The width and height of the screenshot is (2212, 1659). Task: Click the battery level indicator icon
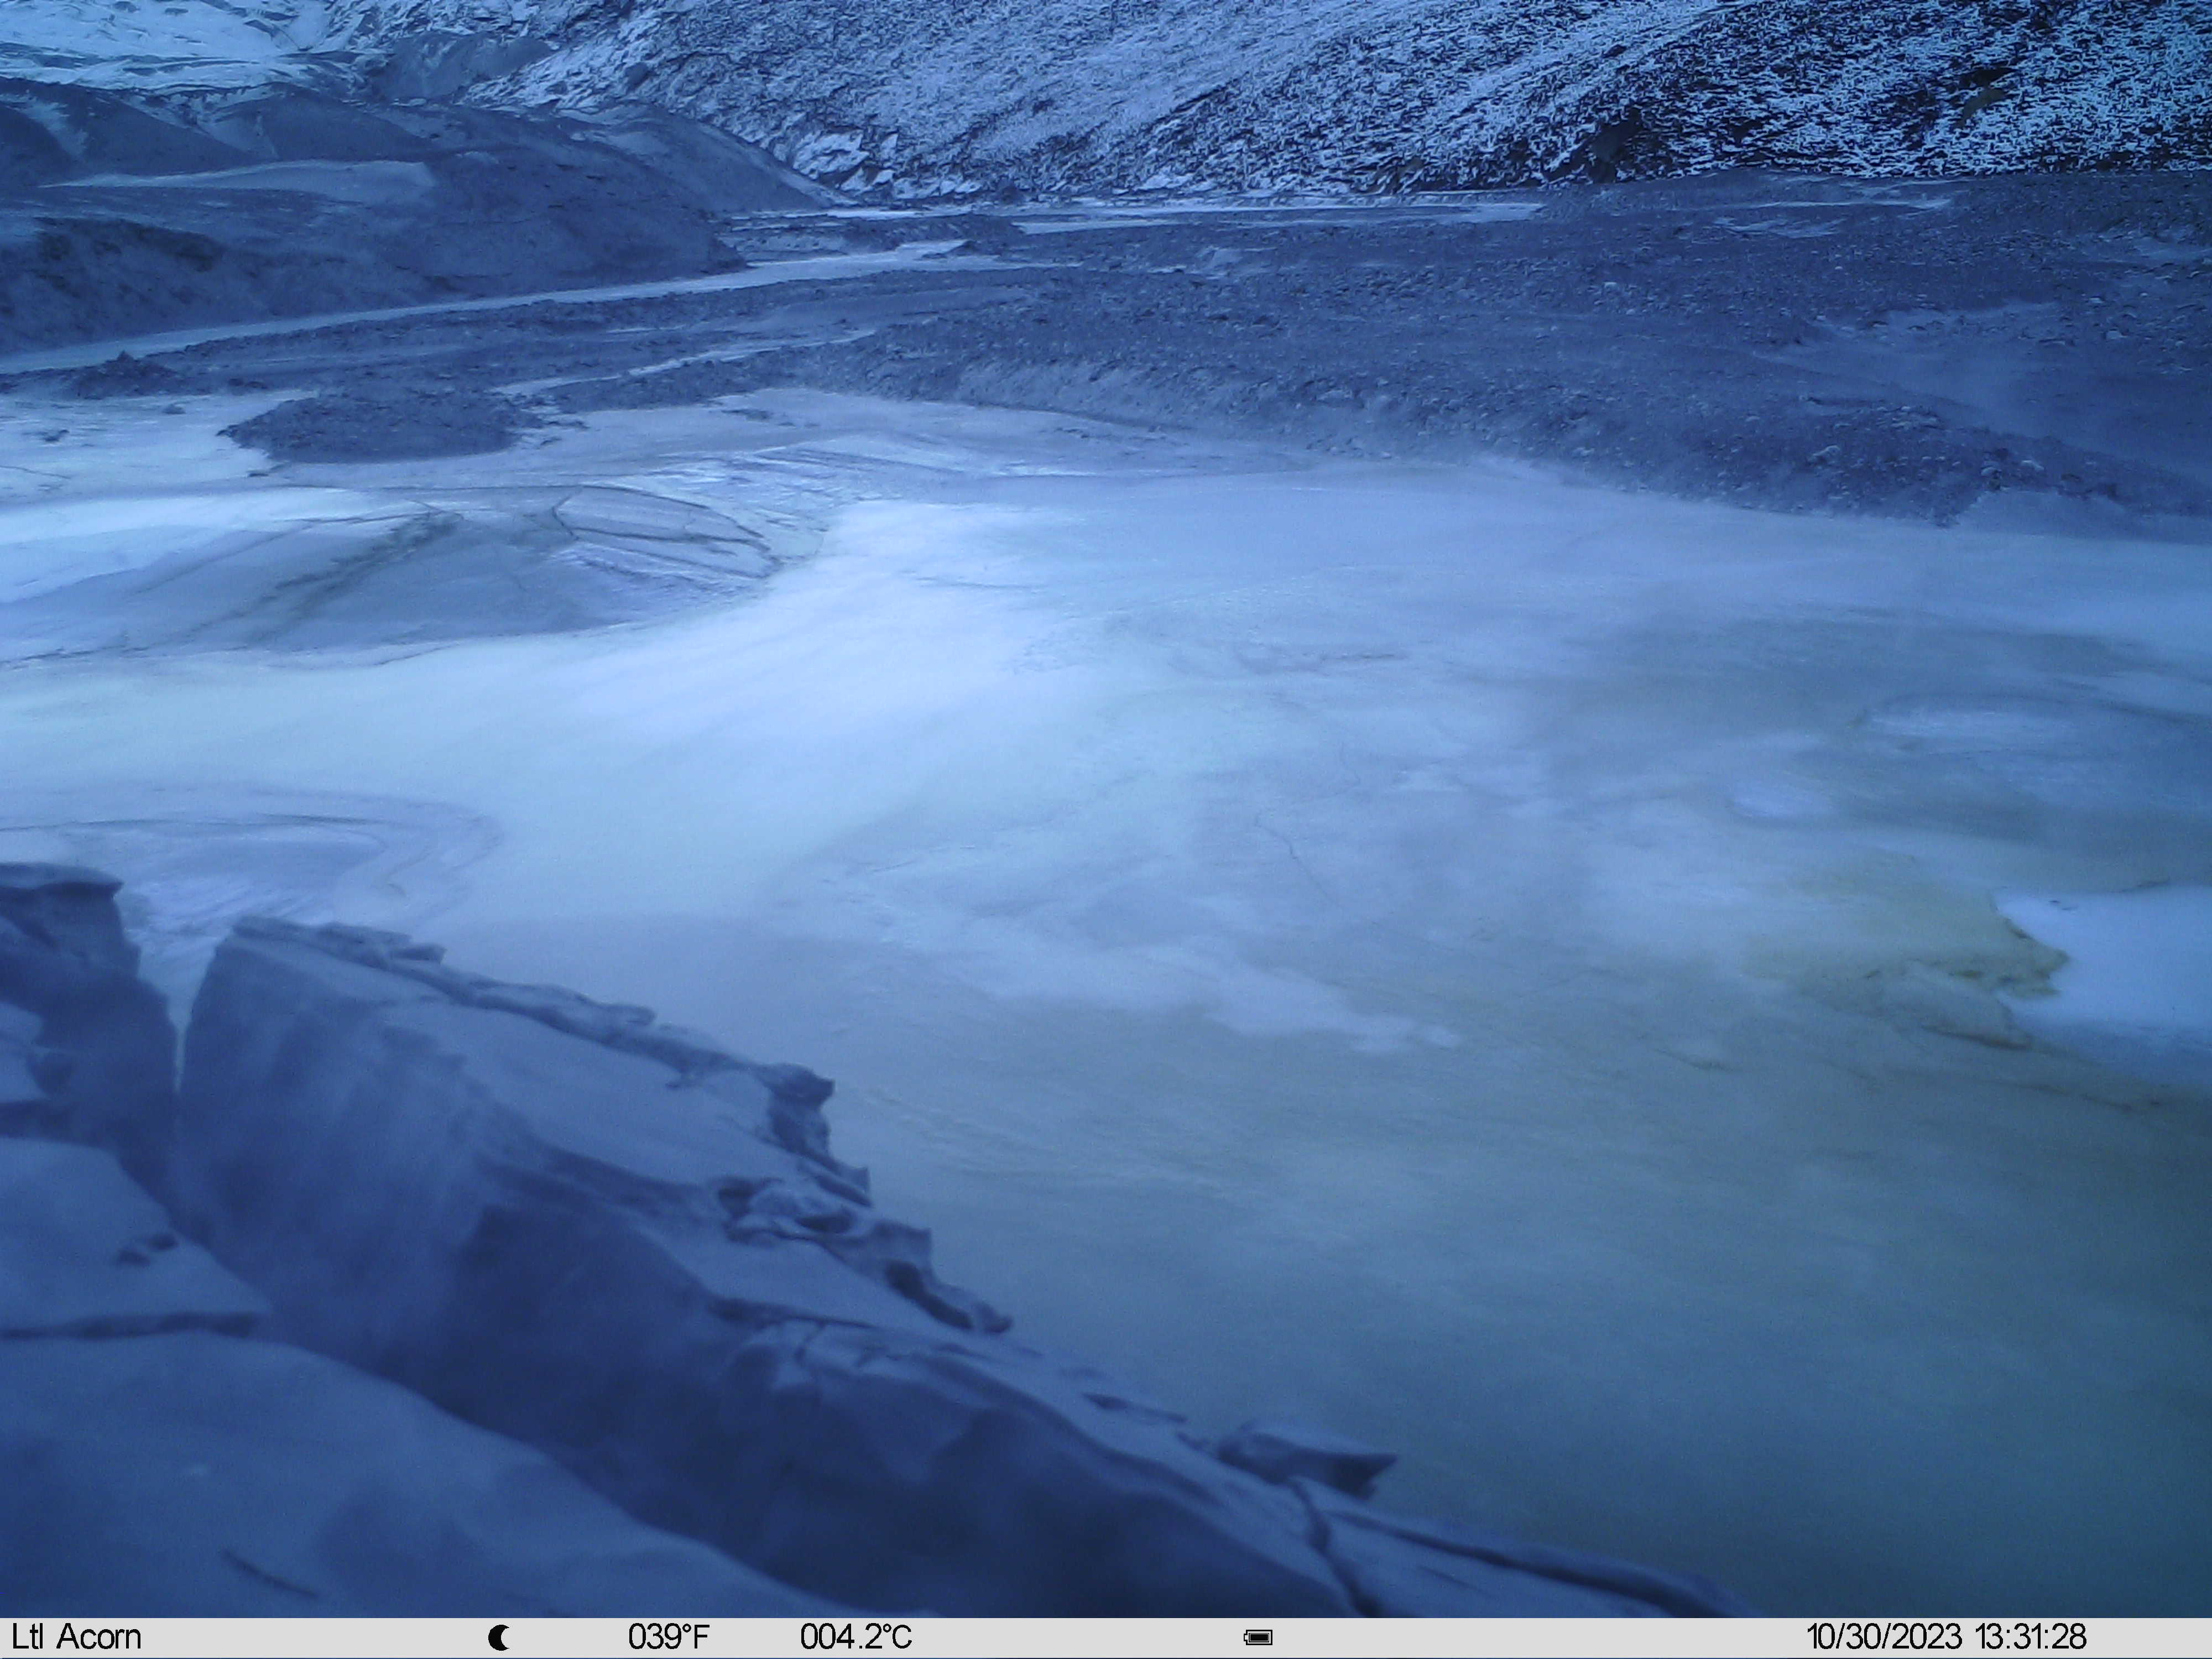[1258, 1638]
